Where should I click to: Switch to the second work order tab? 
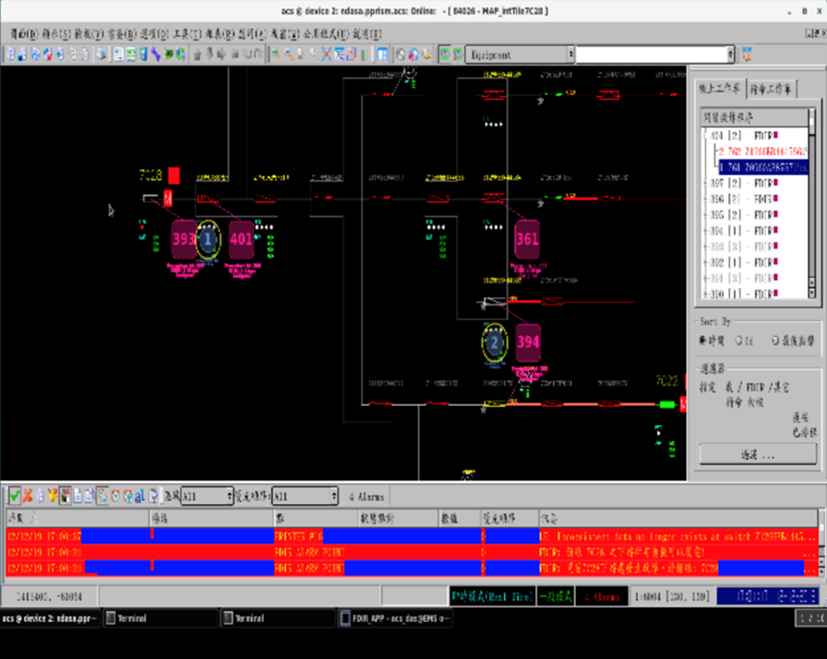pyautogui.click(x=770, y=89)
